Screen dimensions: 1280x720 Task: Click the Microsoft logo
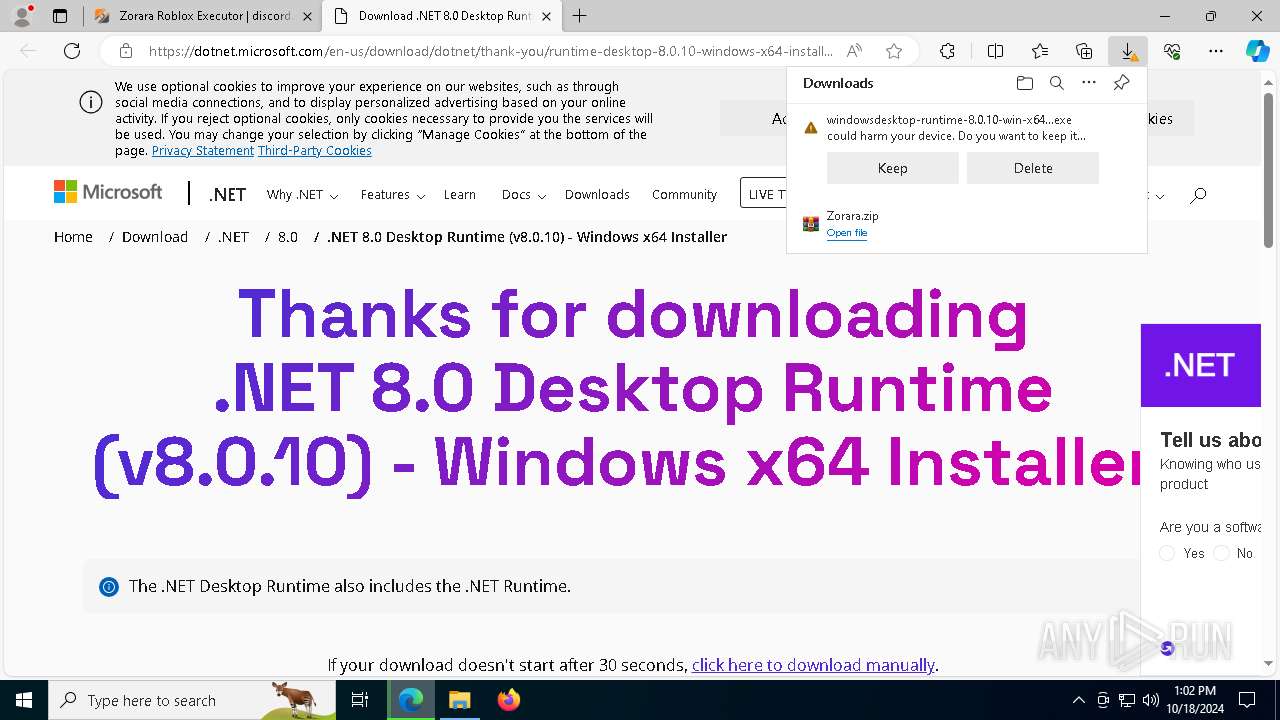pos(108,192)
